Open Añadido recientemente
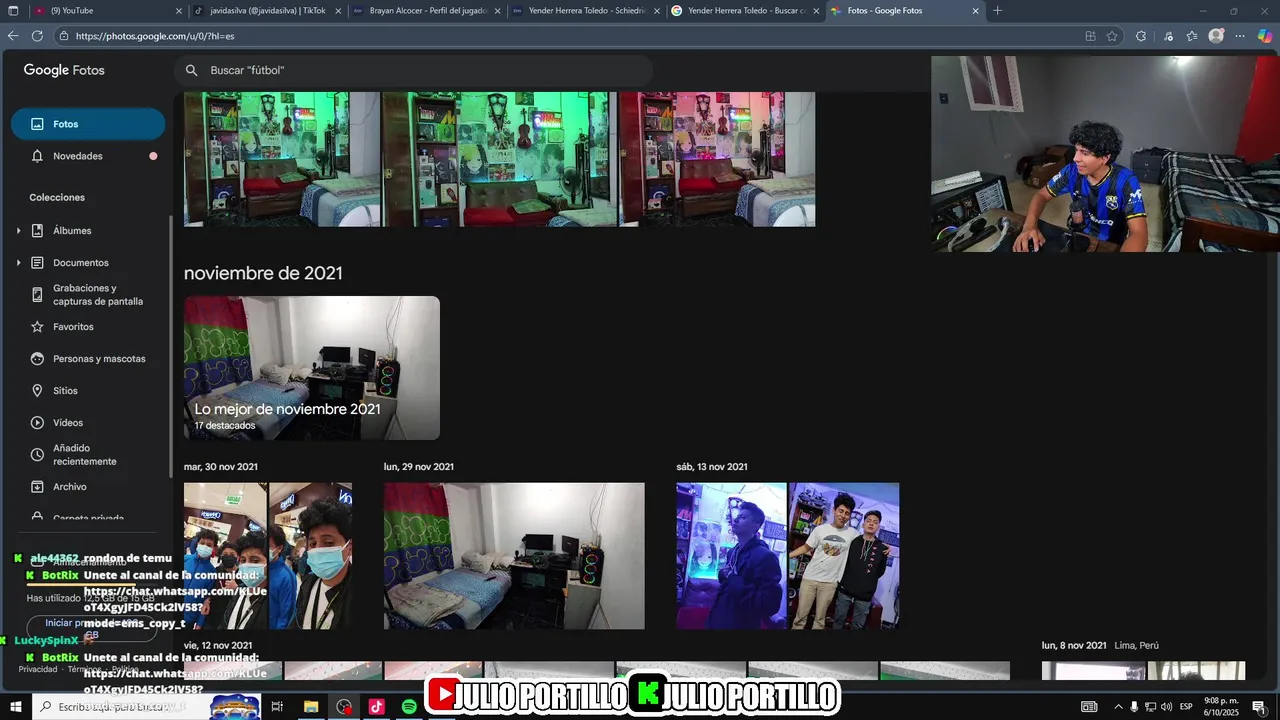 [84, 455]
